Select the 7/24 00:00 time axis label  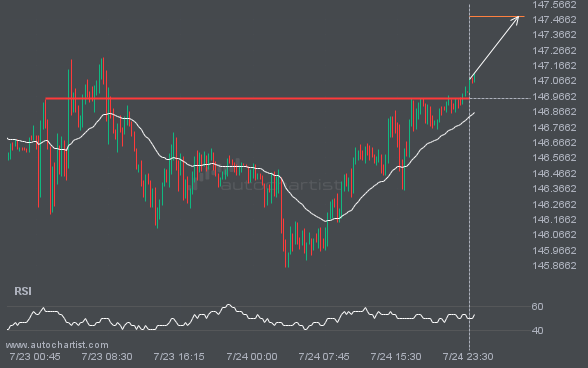[252, 356]
